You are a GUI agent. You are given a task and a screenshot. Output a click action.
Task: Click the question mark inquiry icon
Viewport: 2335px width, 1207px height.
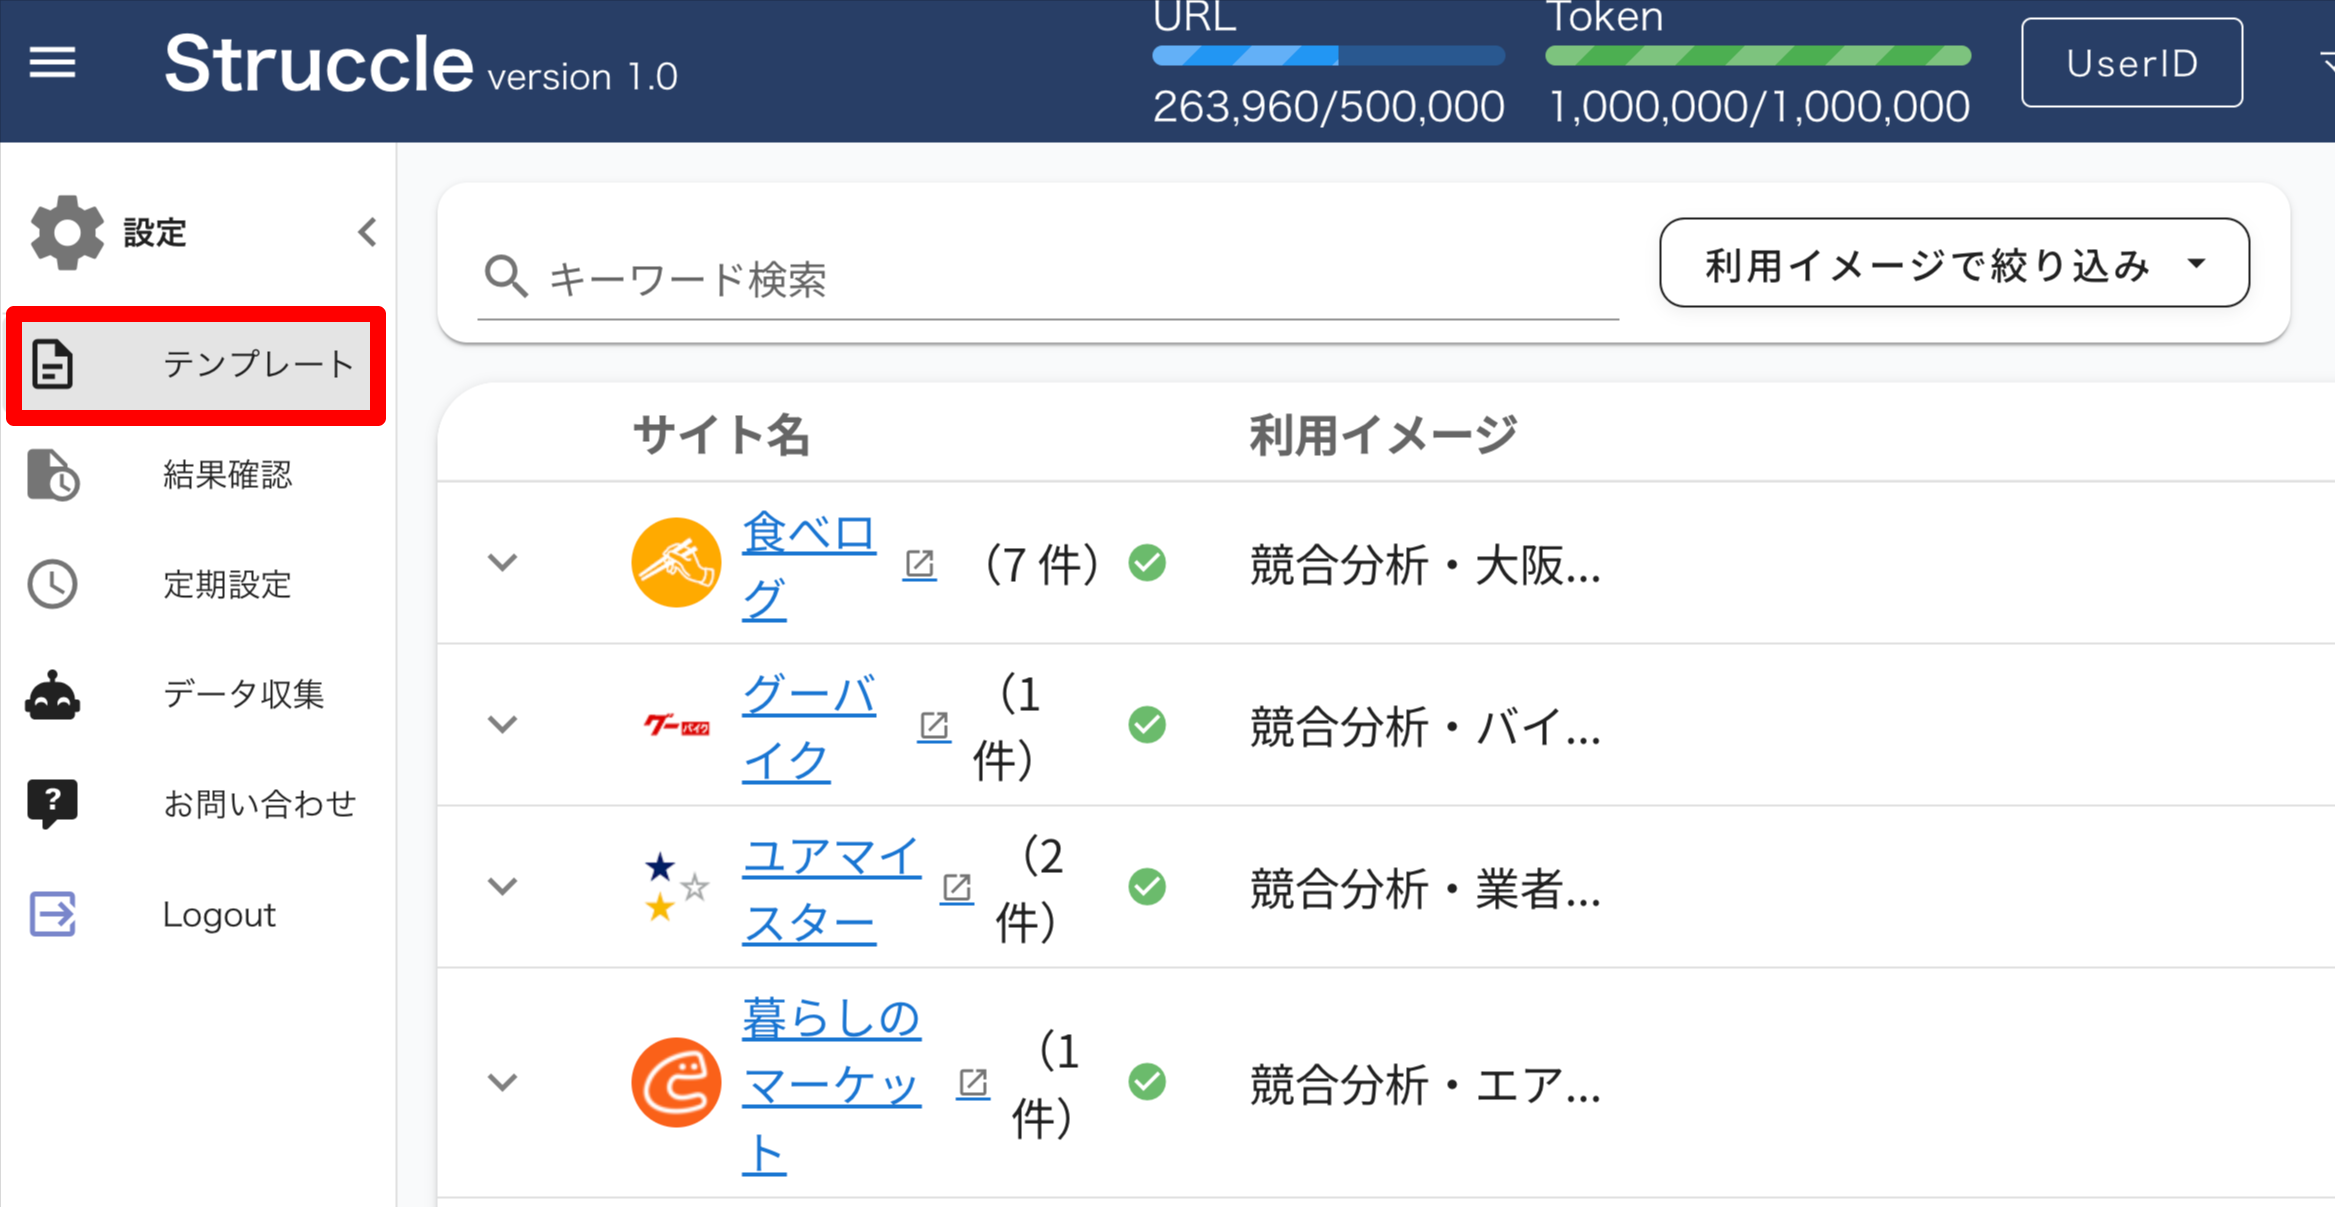(52, 803)
